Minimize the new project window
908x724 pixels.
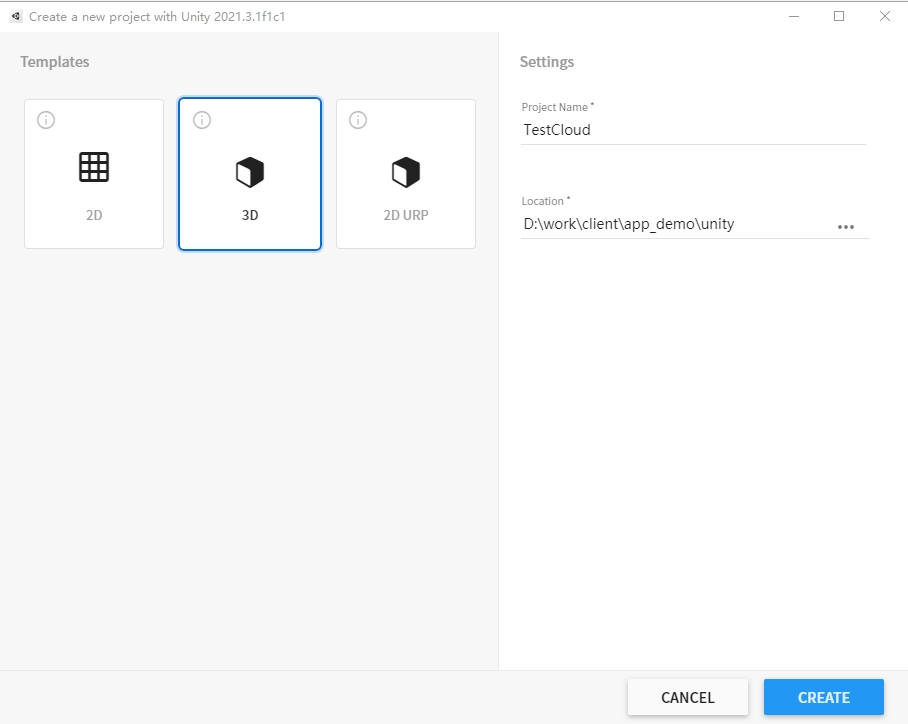794,16
